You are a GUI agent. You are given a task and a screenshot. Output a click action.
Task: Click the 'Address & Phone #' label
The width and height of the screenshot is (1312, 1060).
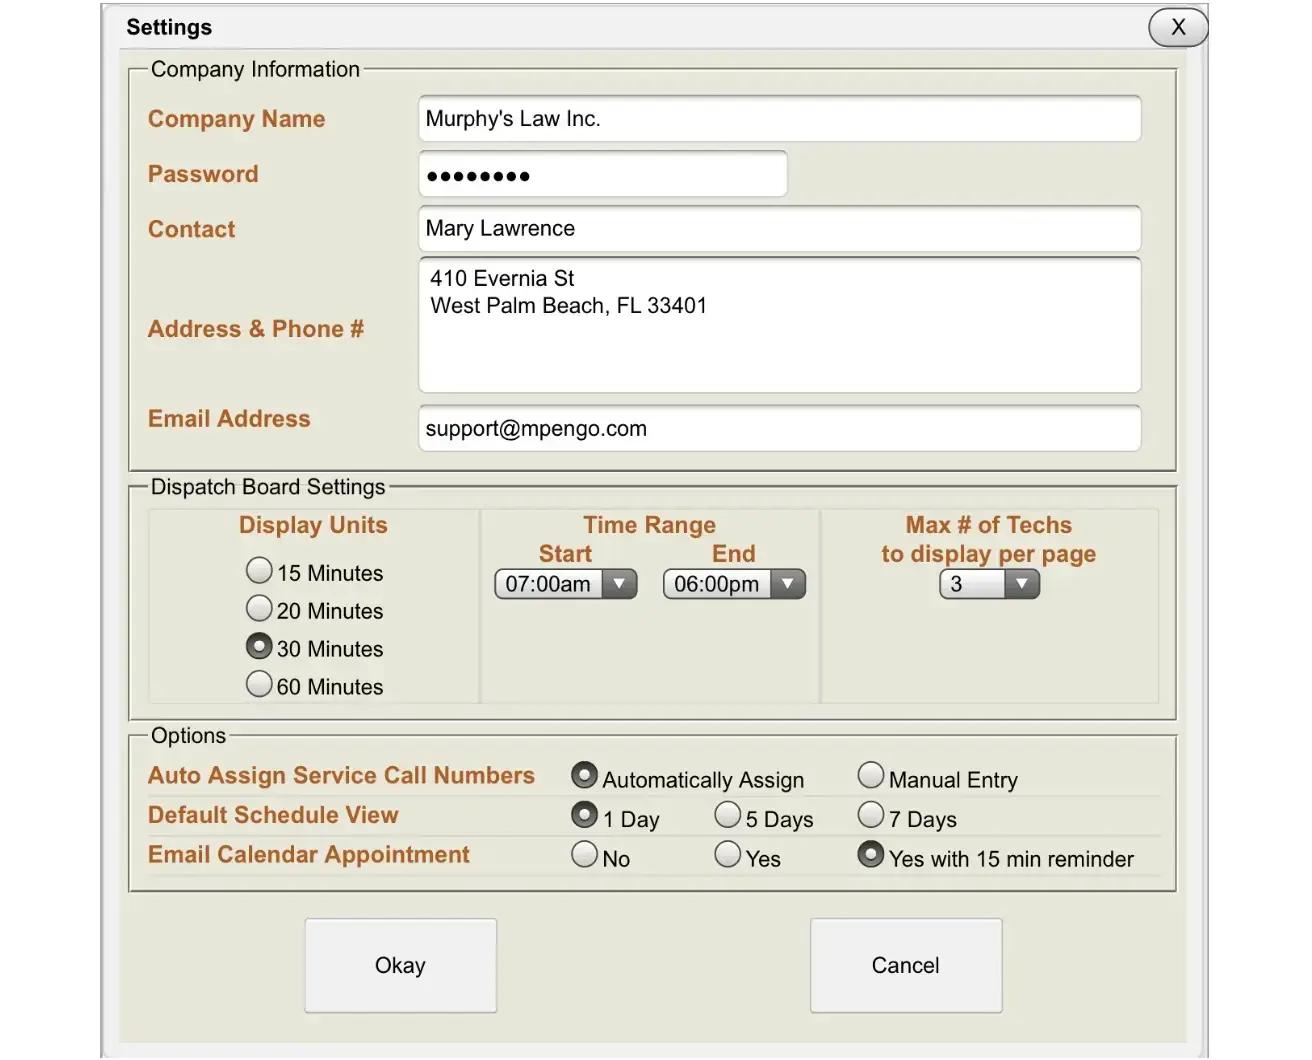(x=256, y=329)
